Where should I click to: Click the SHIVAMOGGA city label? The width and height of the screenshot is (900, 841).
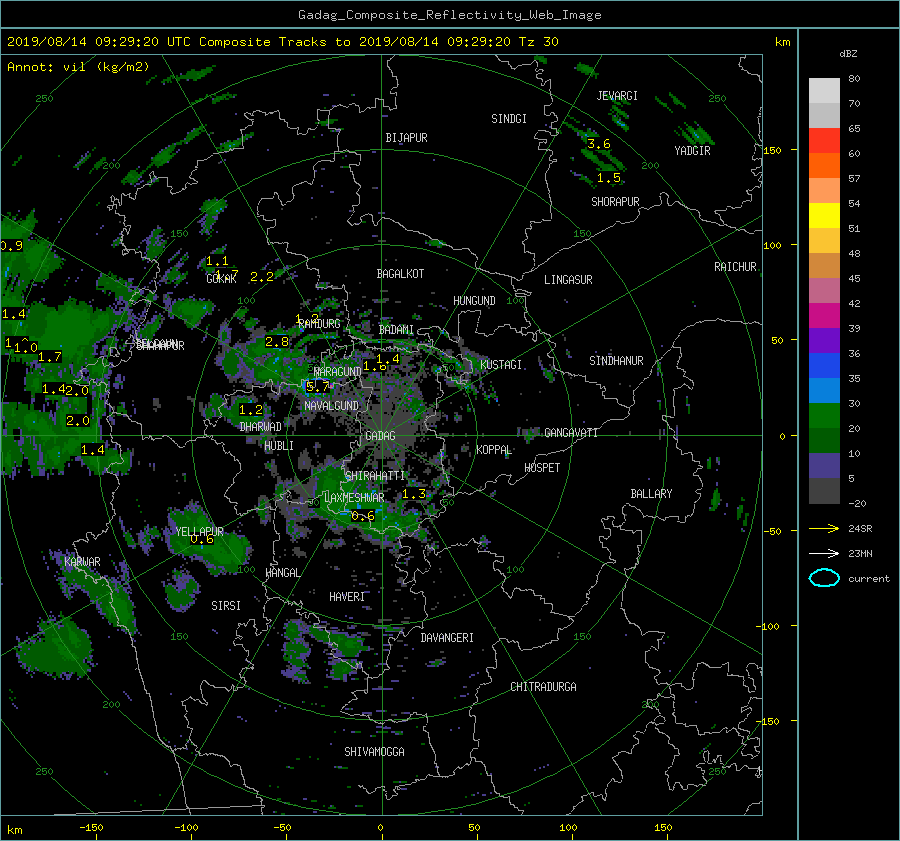374,751
